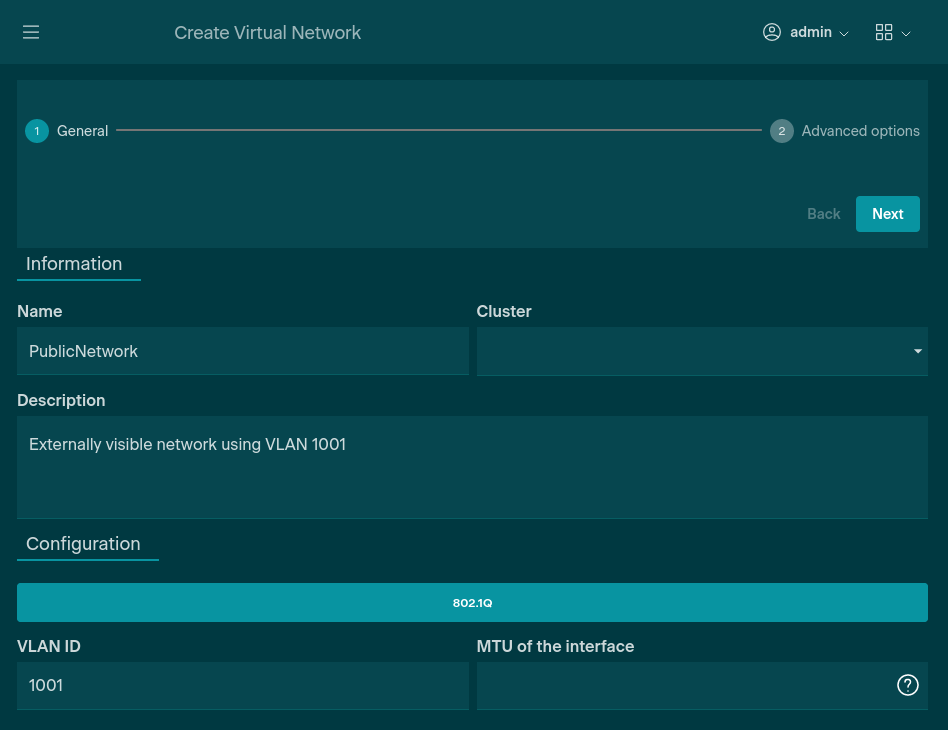Go to the Advanced options step label
948x730 pixels.
[x=860, y=131]
